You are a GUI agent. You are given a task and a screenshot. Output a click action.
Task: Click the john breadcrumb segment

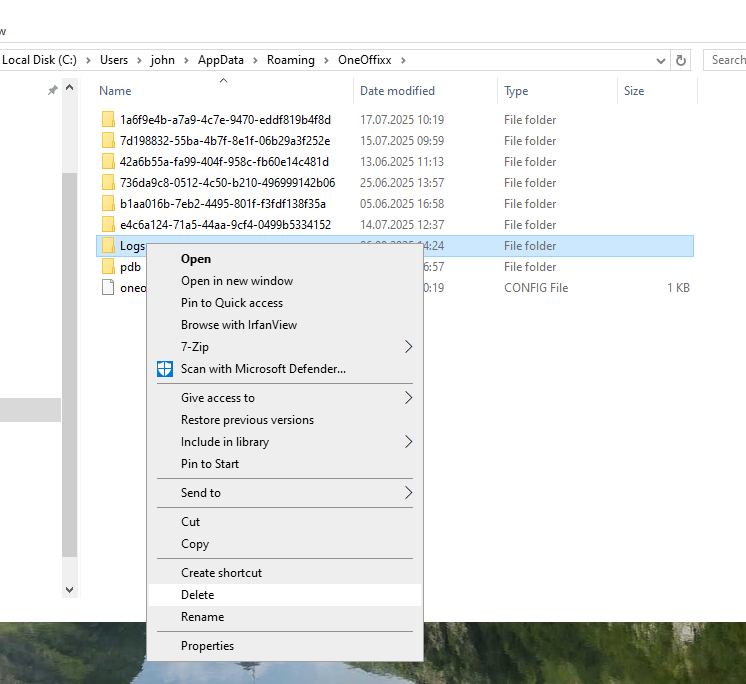(163, 60)
